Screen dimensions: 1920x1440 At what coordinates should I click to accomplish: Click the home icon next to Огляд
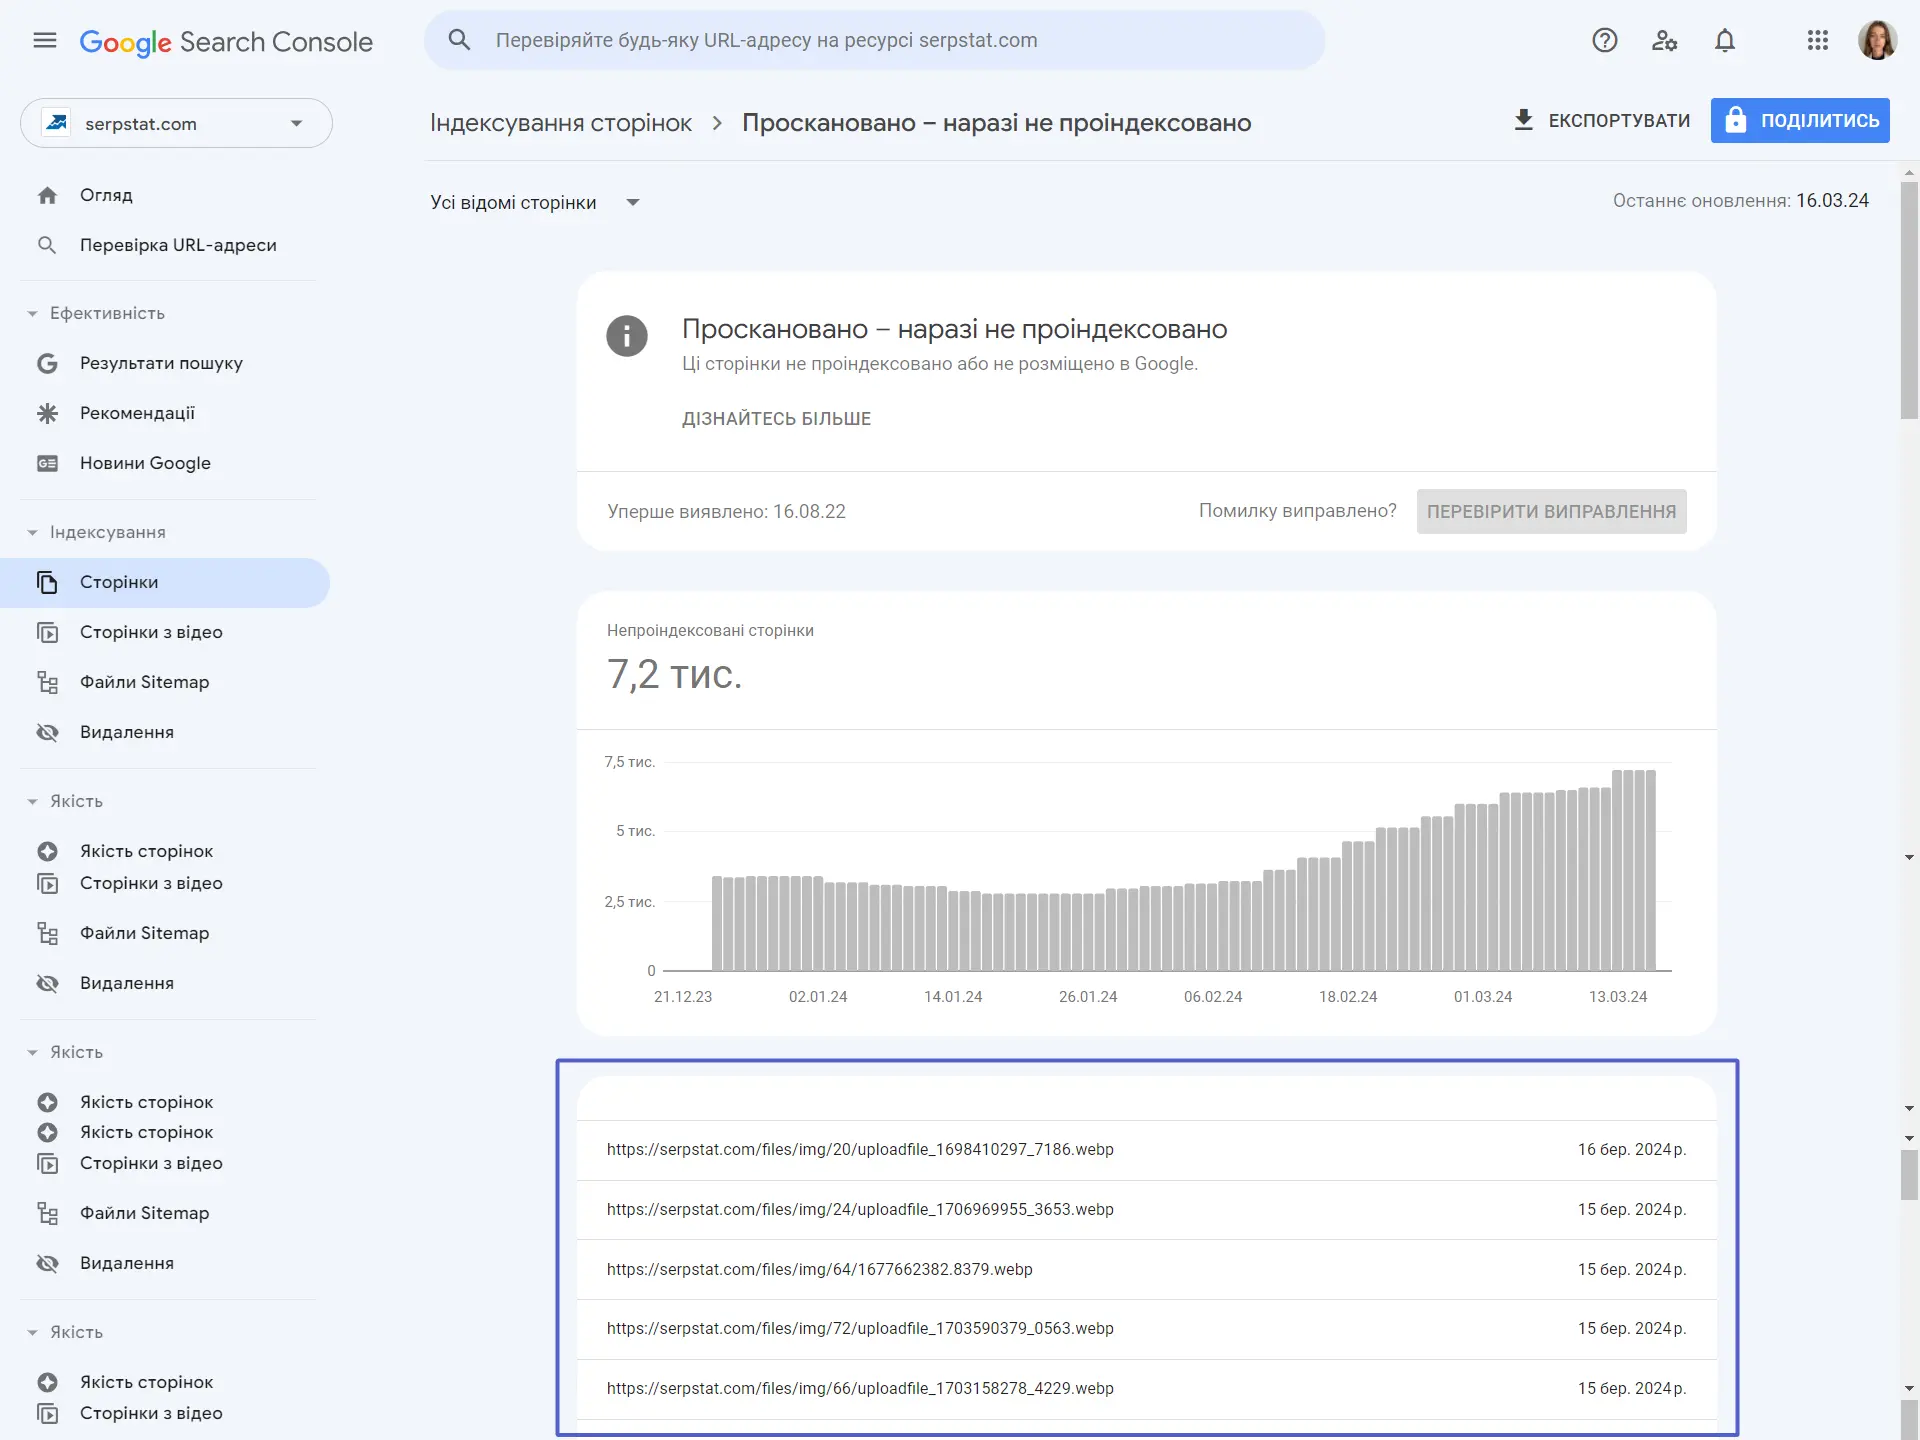(47, 195)
